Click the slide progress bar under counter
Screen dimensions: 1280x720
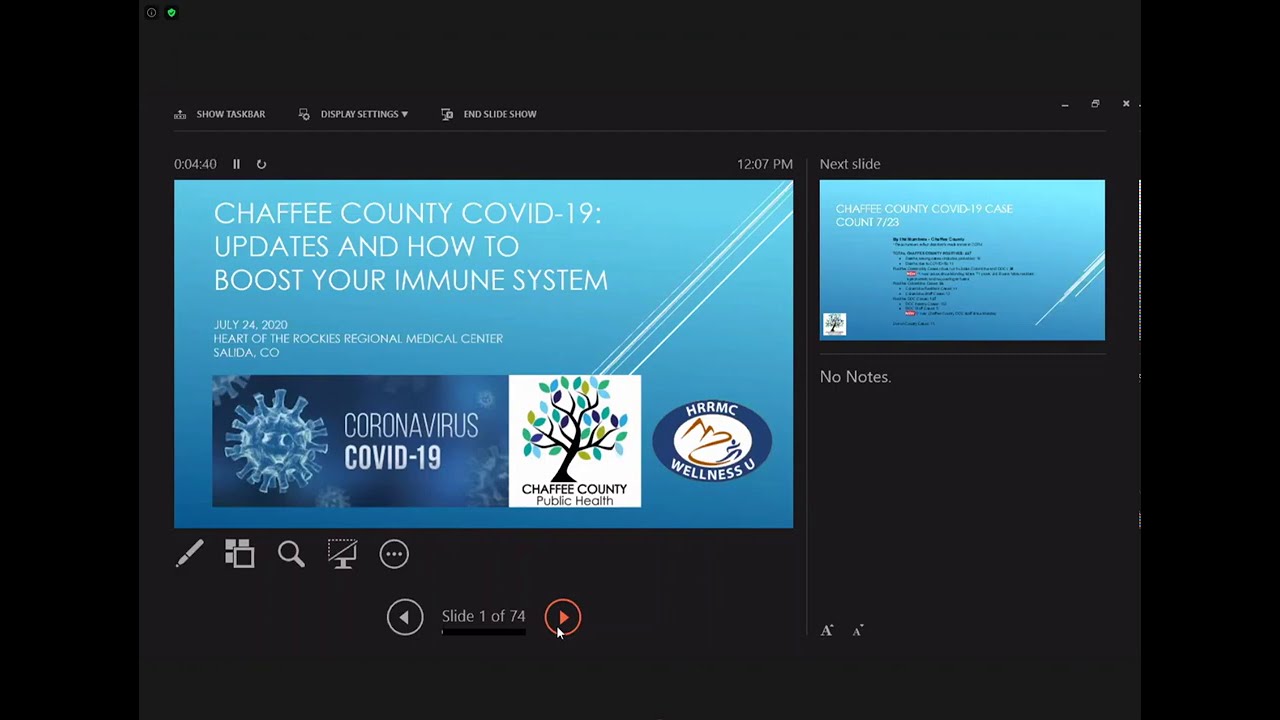[483, 632]
